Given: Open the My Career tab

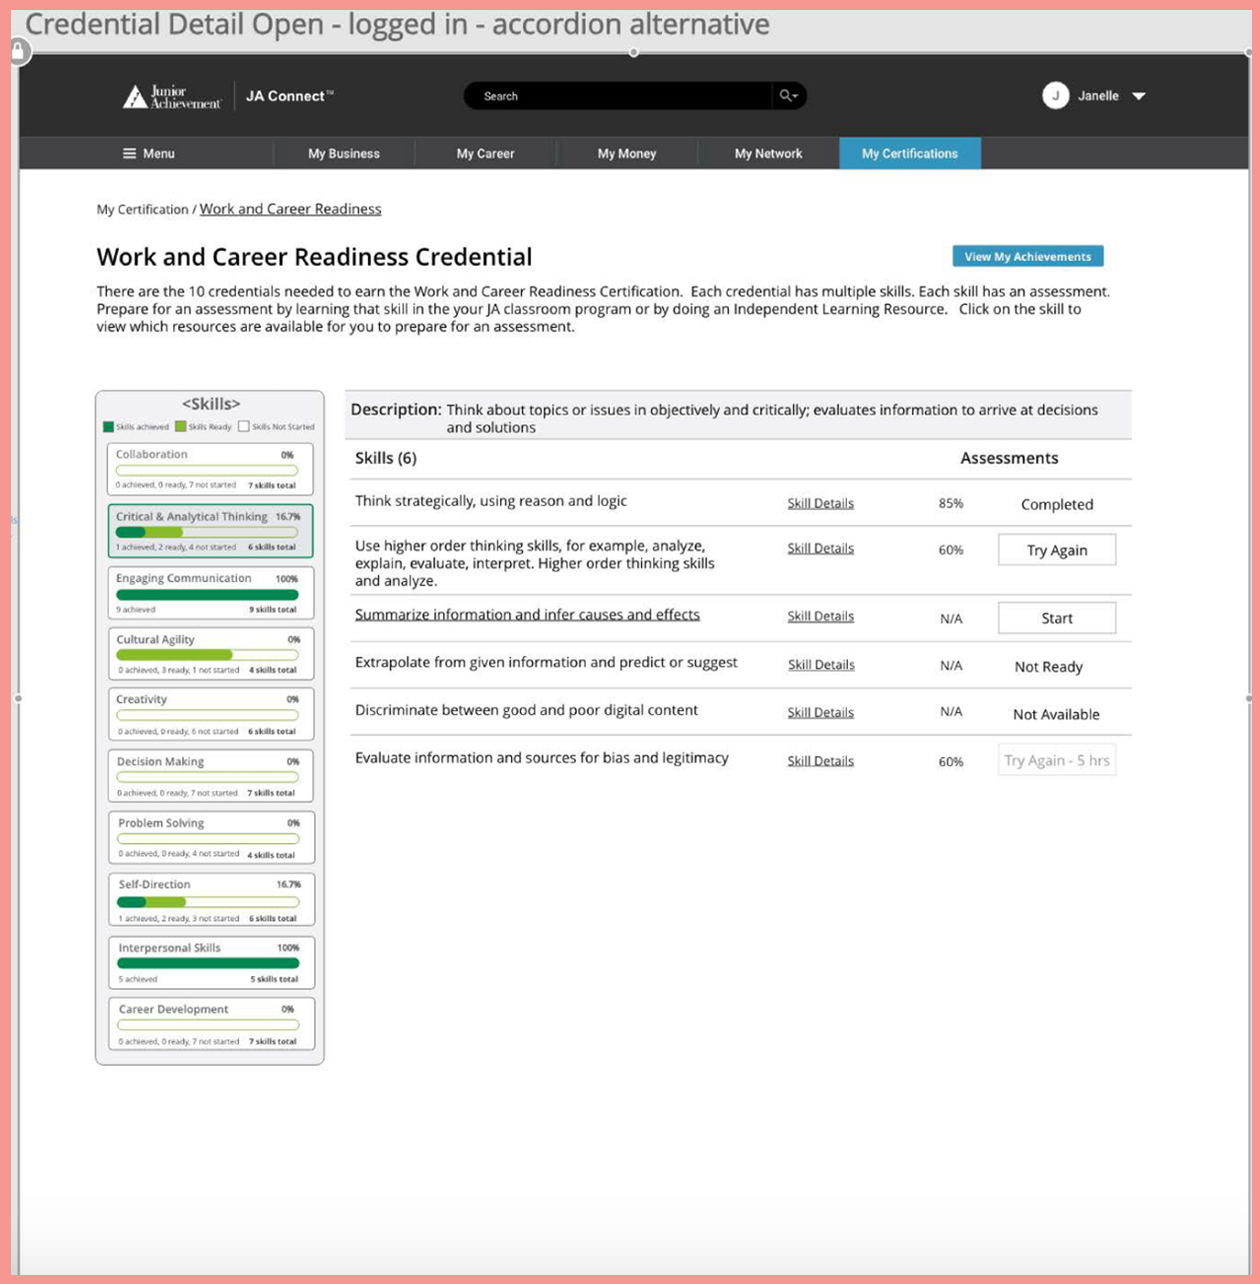Looking at the screenshot, I should [485, 153].
